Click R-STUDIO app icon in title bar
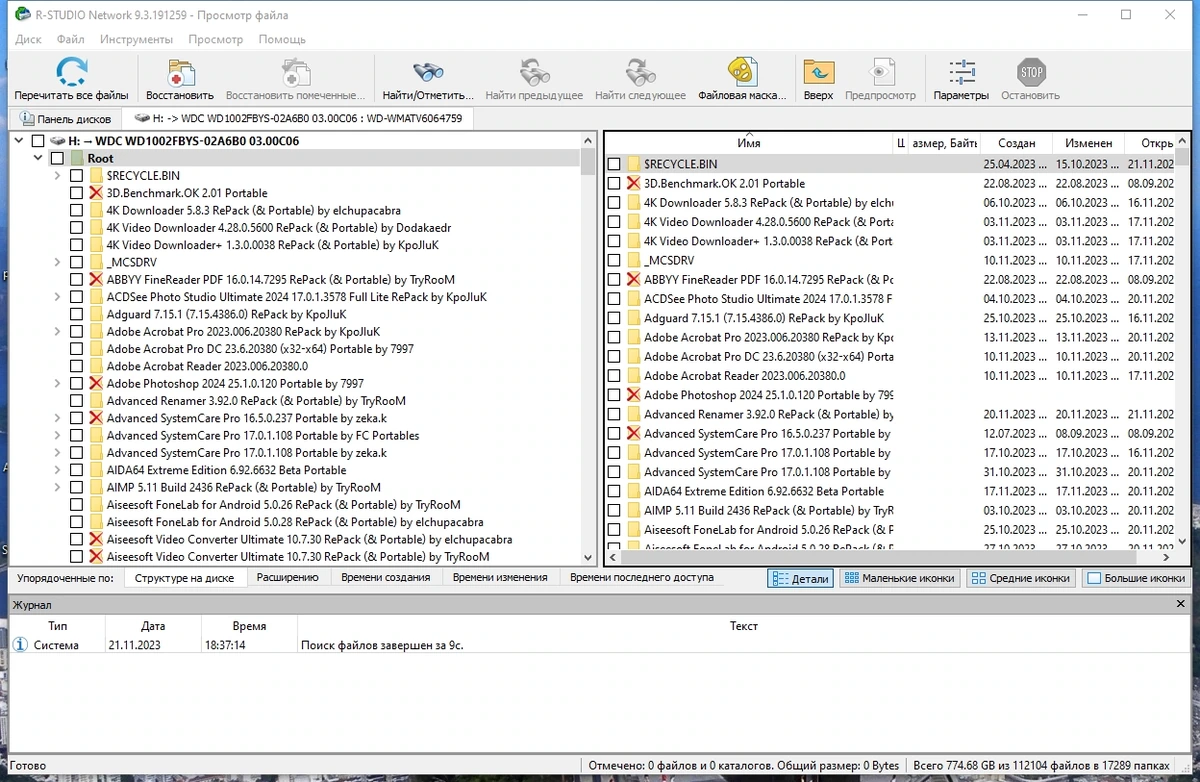The height and width of the screenshot is (782, 1200). click(x=22, y=15)
